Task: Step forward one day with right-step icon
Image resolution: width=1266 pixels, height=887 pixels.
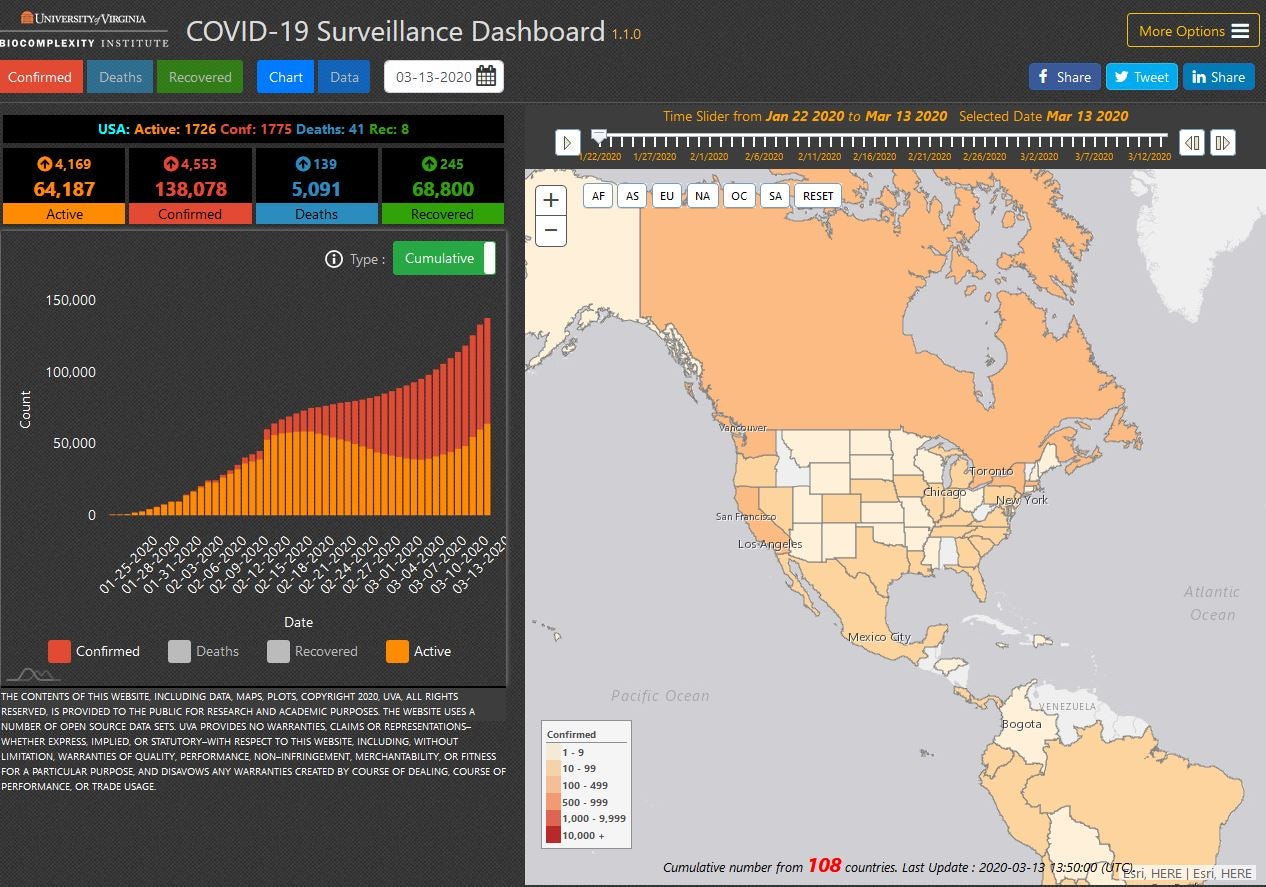Action: 1223,143
